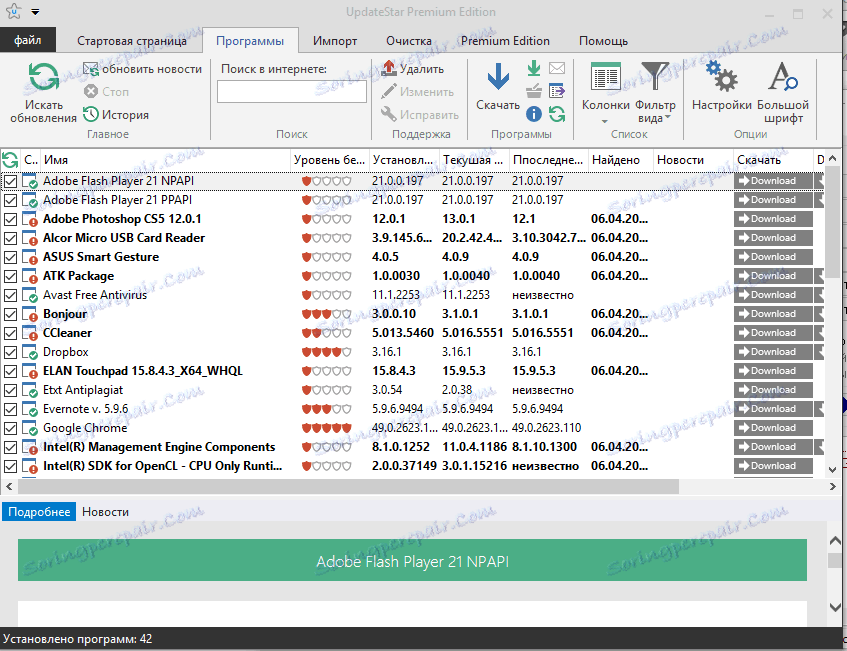Uncheck the Adobe Photoshop CS5 checkbox
This screenshot has height=651, width=847.
pyautogui.click(x=11, y=219)
